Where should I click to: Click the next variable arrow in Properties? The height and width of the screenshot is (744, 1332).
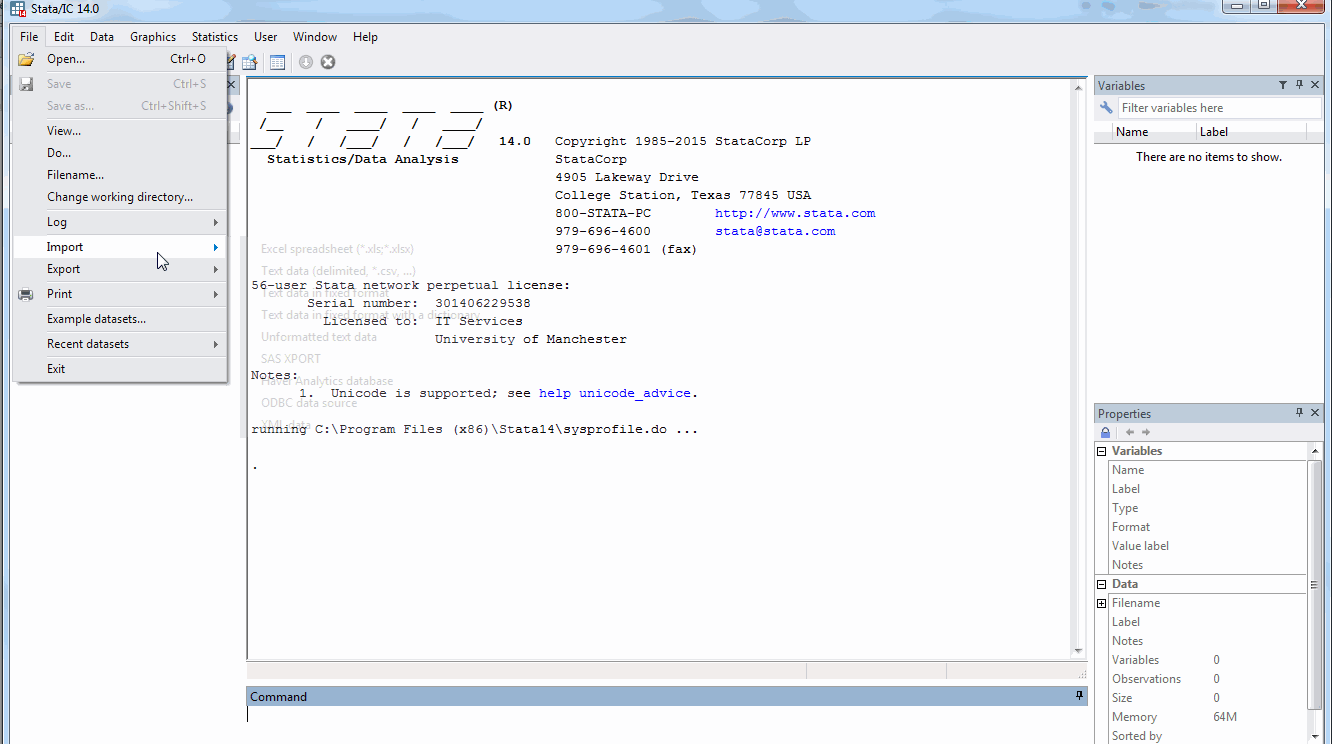pyautogui.click(x=1146, y=432)
